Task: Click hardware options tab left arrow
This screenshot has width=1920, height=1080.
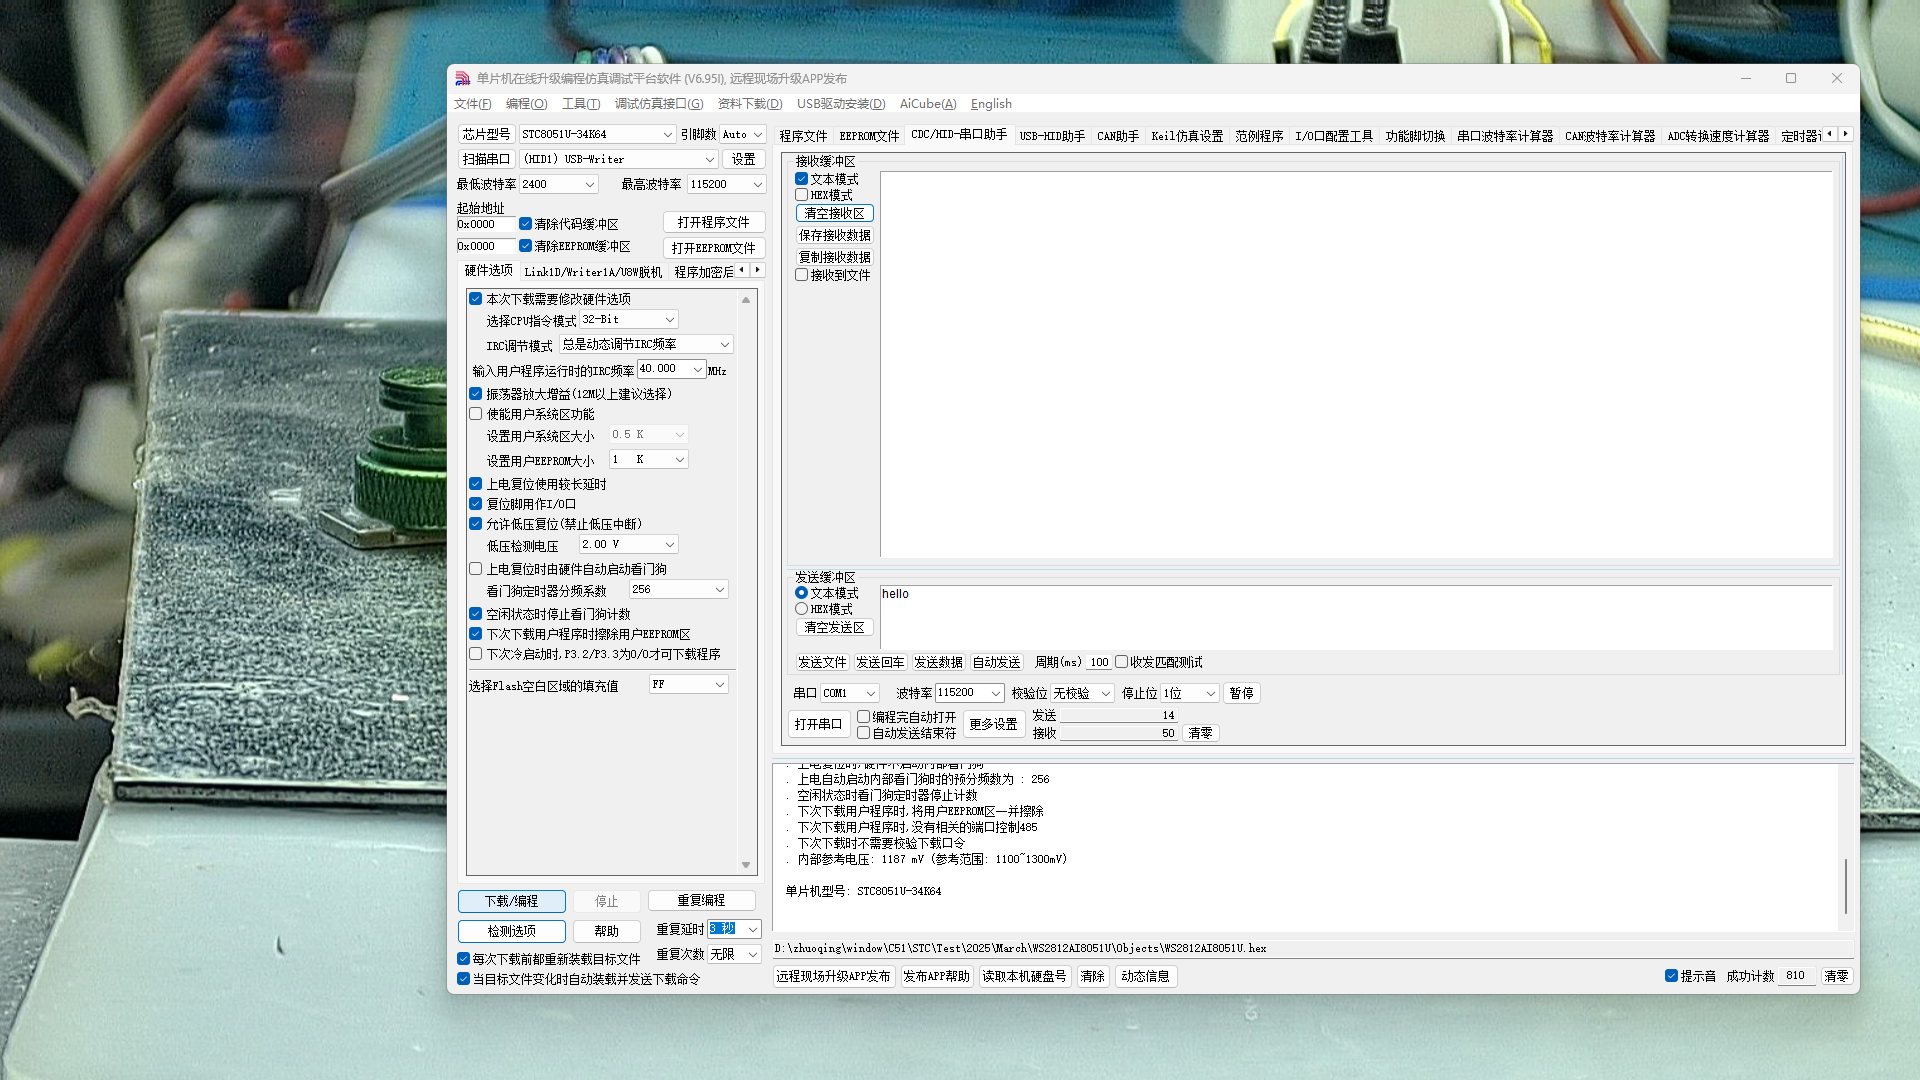Action: pyautogui.click(x=742, y=270)
